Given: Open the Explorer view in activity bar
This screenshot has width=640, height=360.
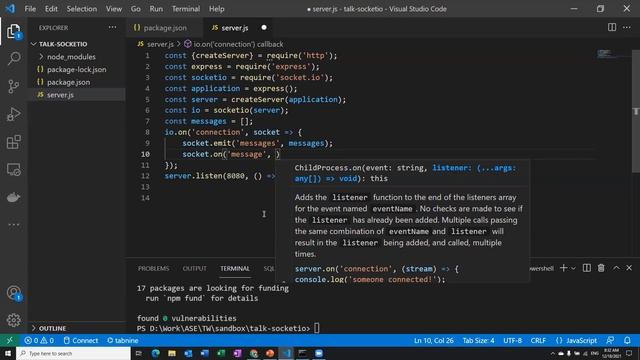Looking at the screenshot, I should (13, 31).
